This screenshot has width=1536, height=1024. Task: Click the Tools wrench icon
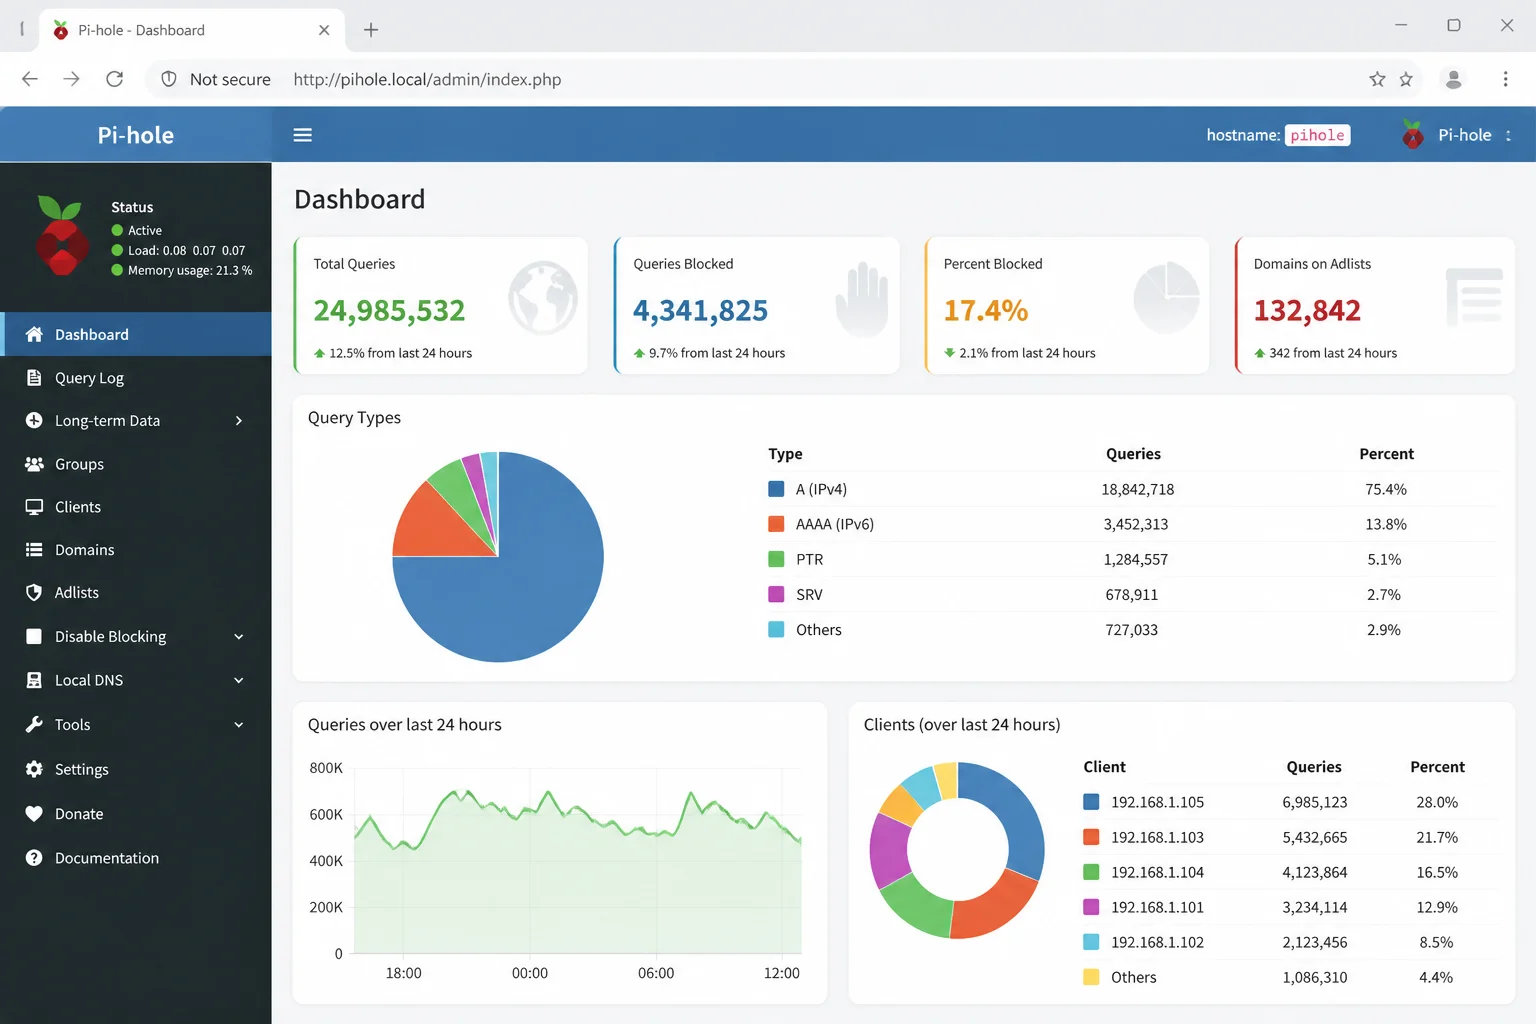[34, 724]
